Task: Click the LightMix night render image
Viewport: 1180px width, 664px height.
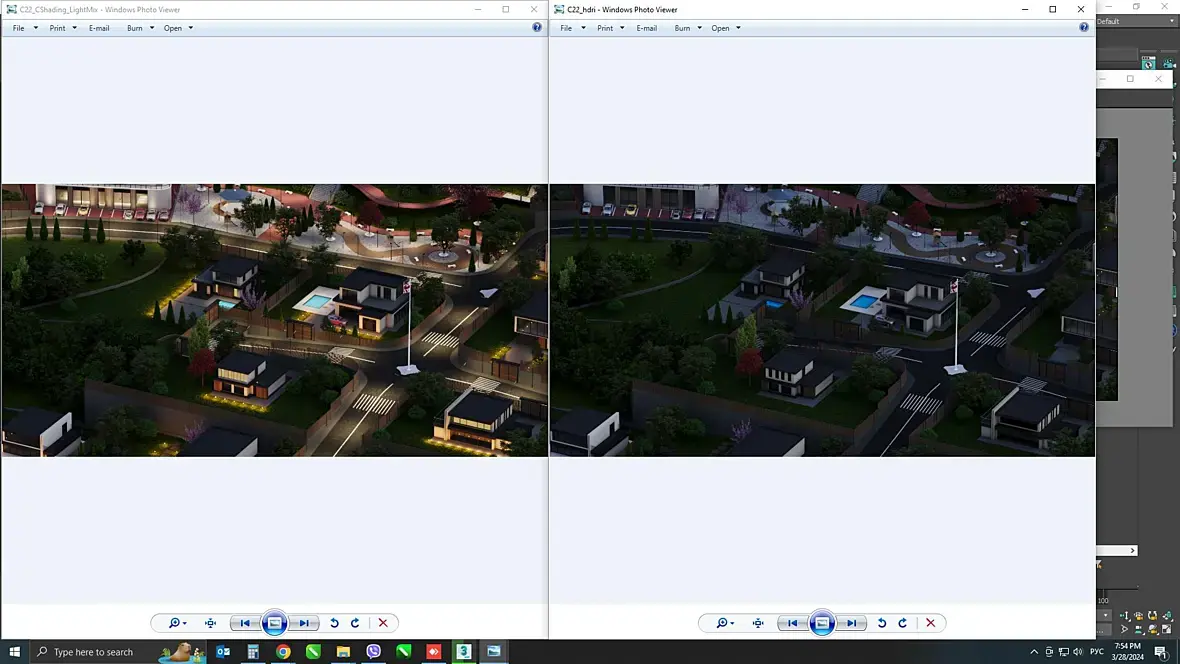Action: 275,320
